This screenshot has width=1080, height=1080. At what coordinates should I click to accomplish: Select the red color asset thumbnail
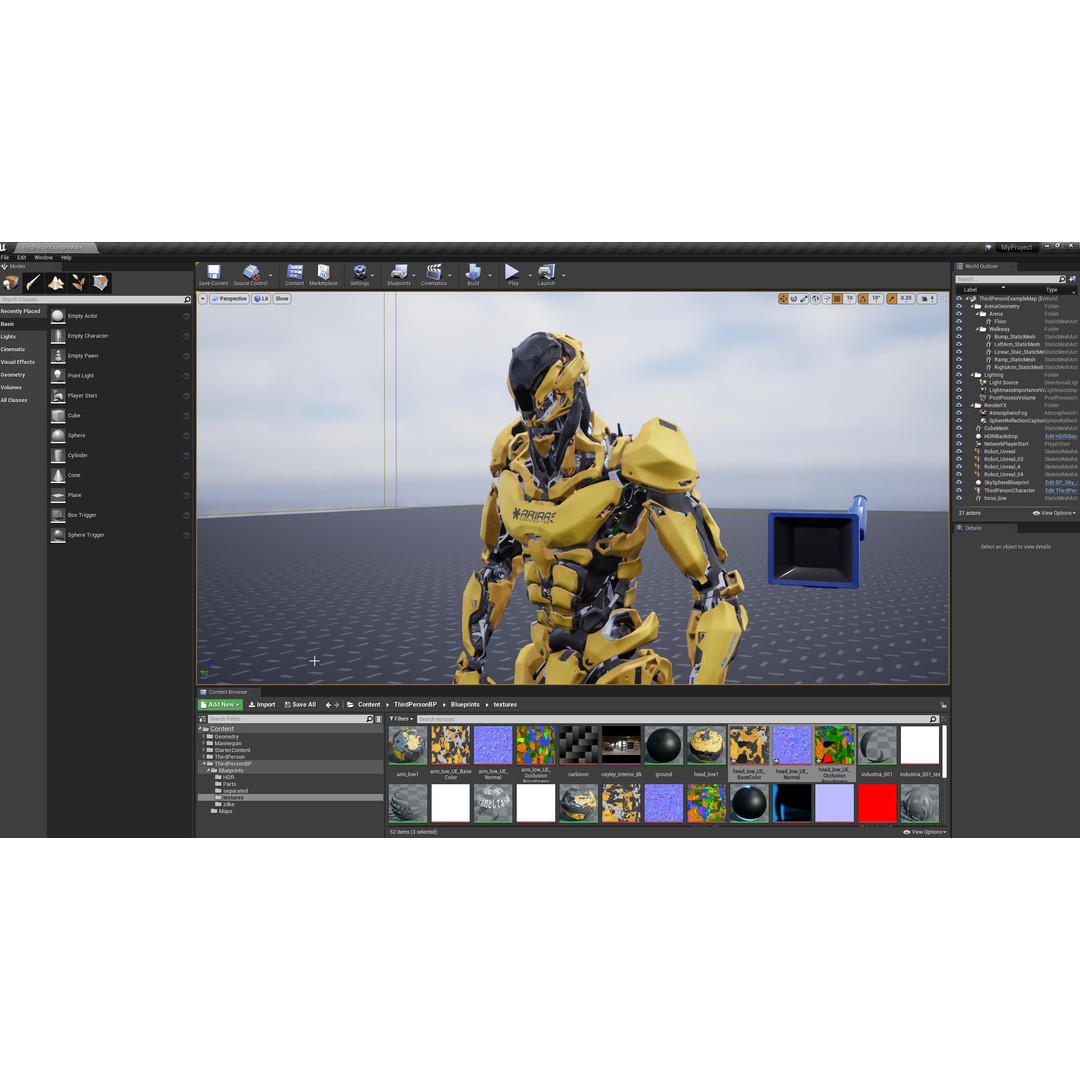878,803
